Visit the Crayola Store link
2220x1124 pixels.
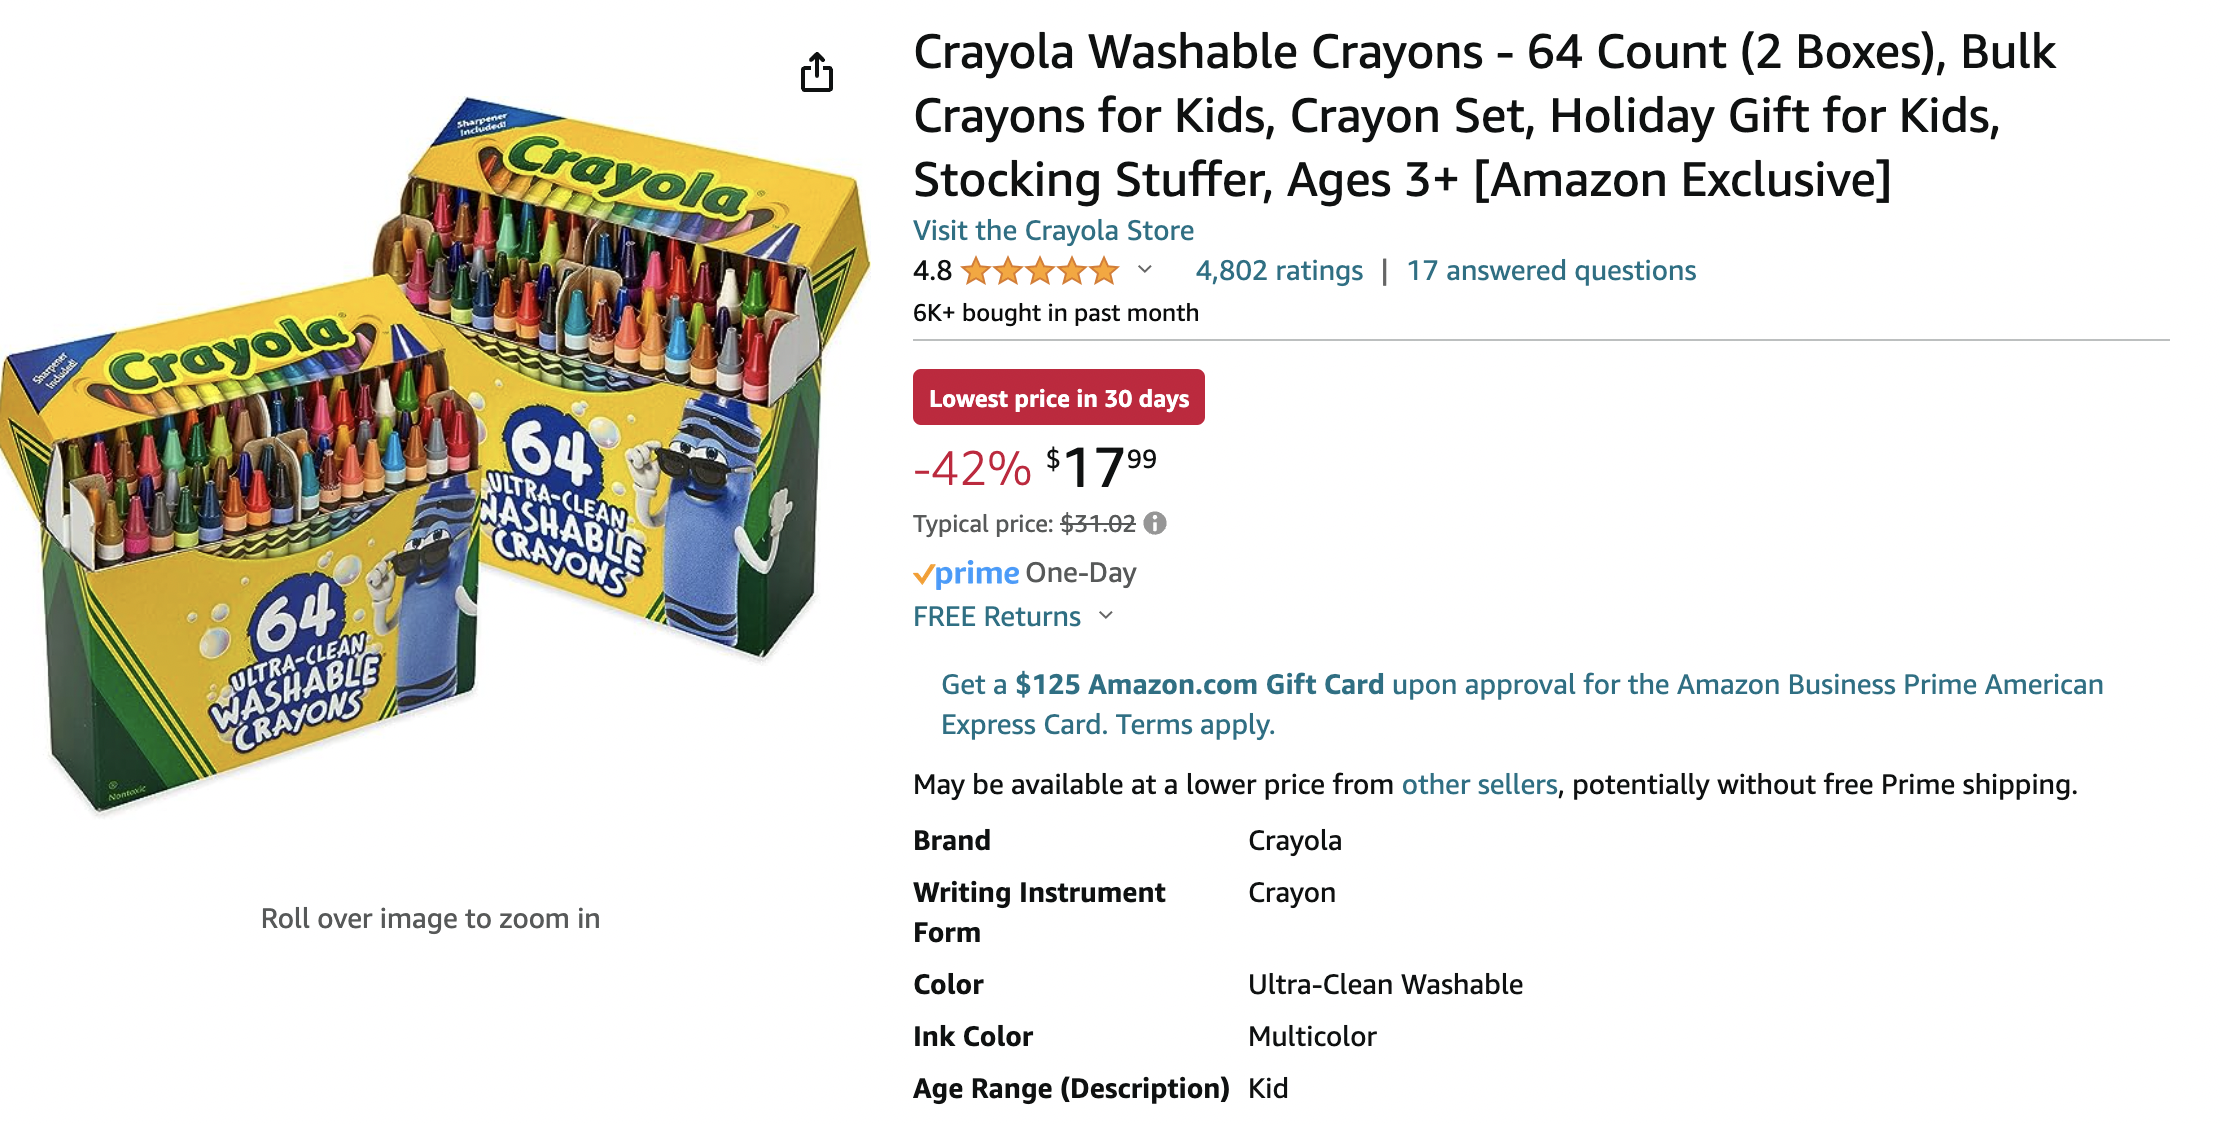click(x=1053, y=230)
